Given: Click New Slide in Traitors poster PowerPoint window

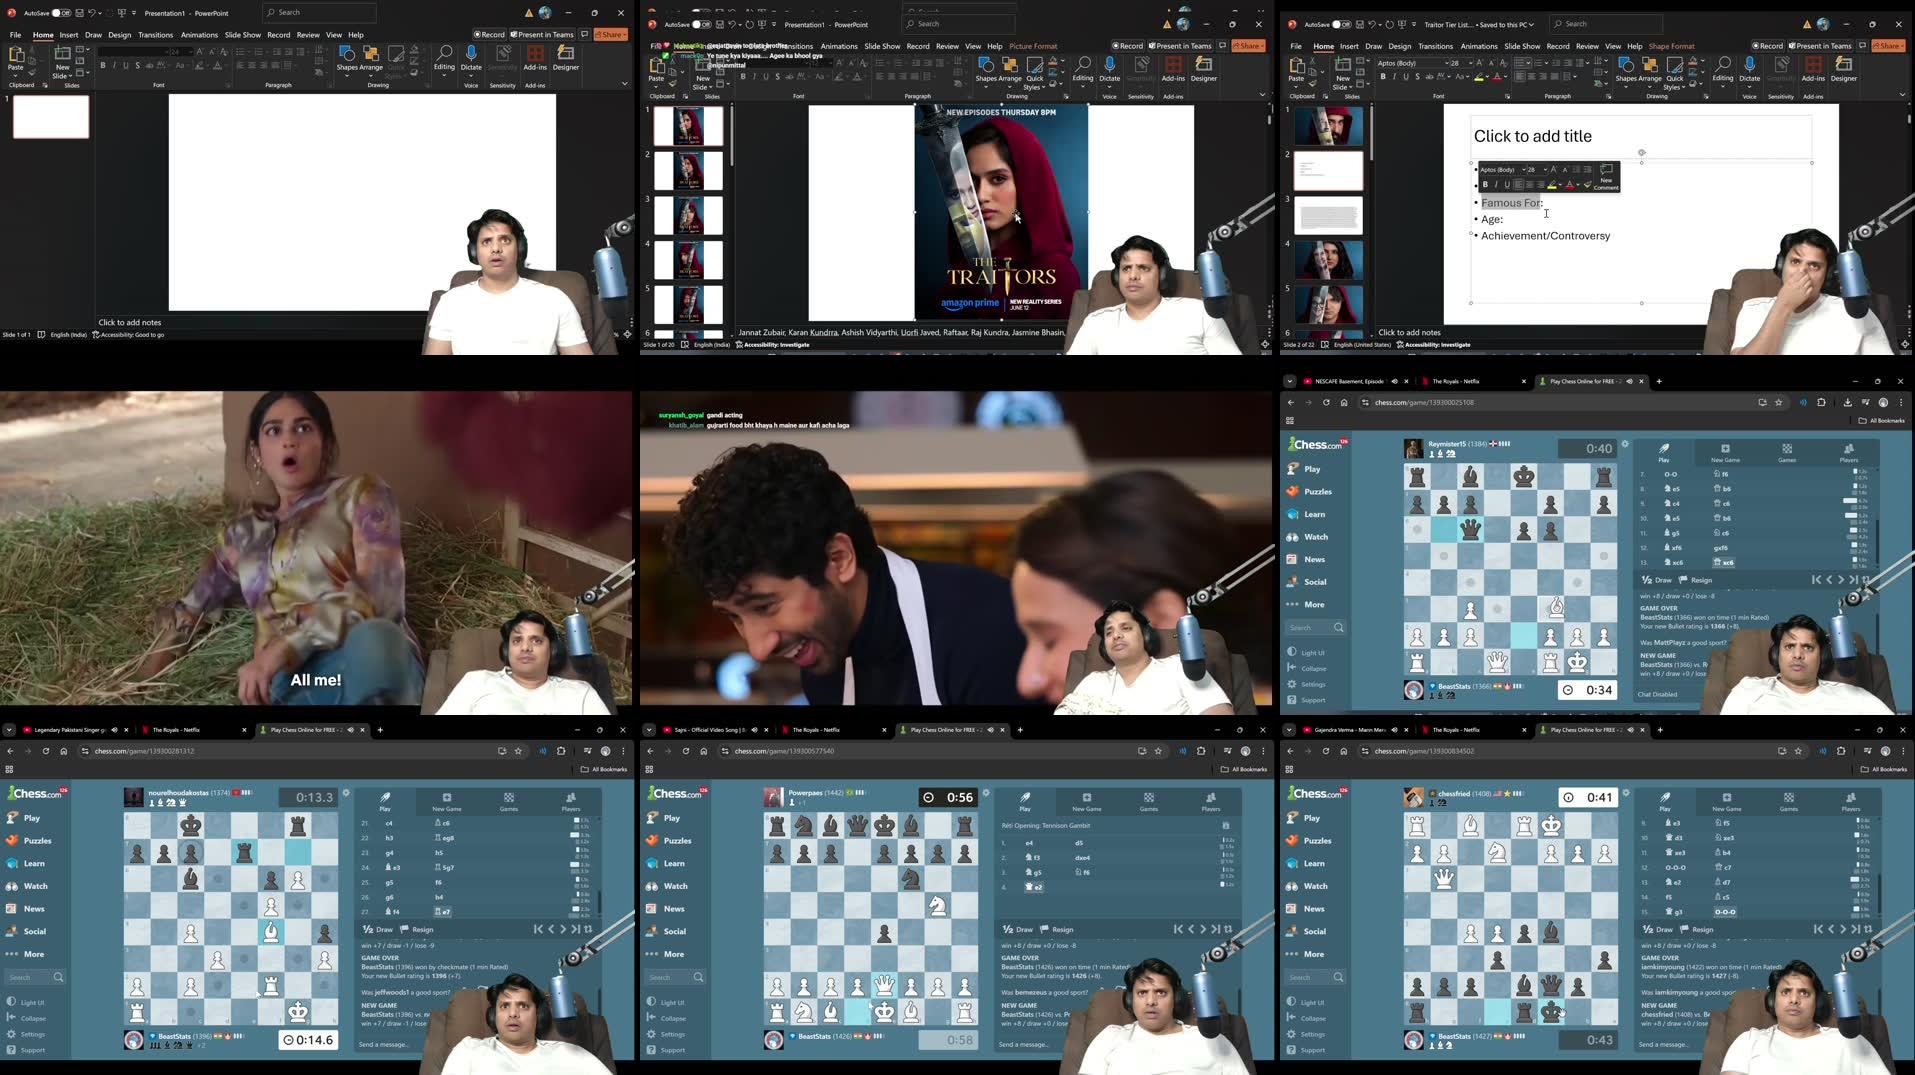Looking at the screenshot, I should (703, 72).
